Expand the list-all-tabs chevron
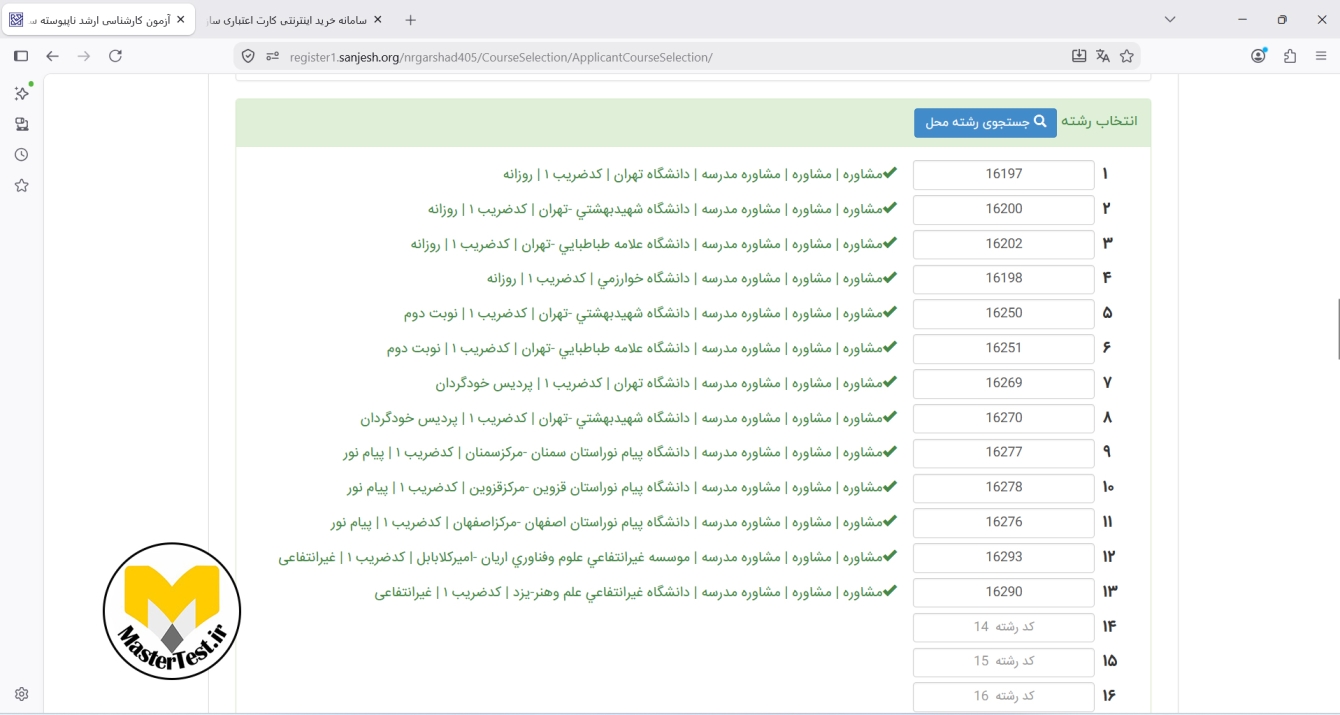This screenshot has width=1340, height=715. point(1170,20)
